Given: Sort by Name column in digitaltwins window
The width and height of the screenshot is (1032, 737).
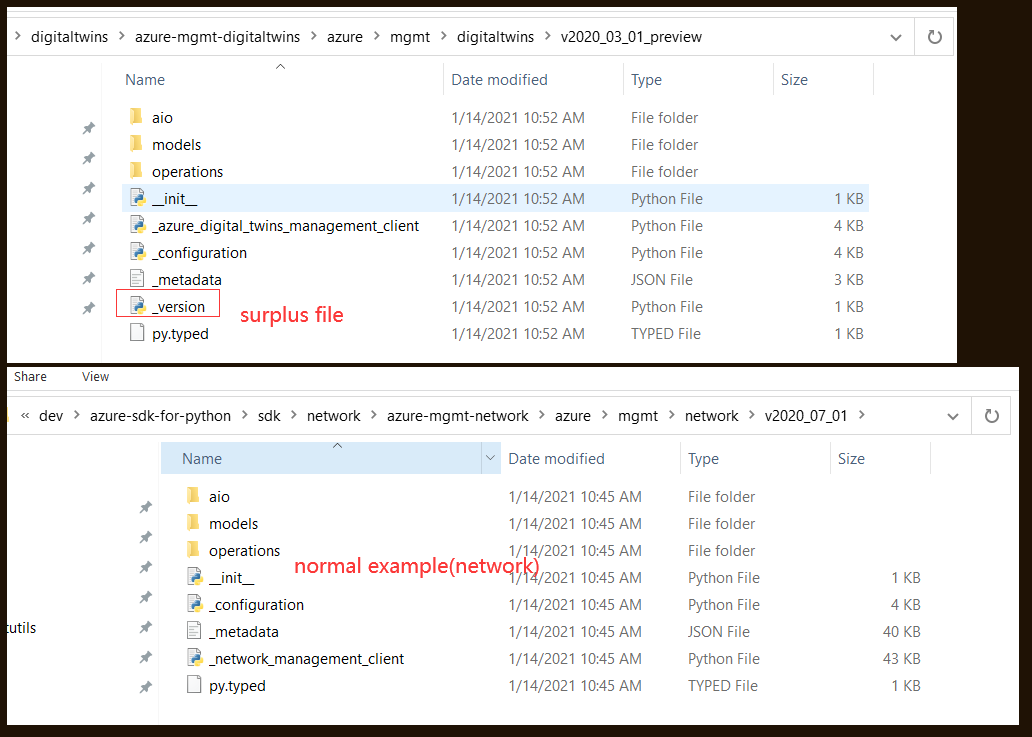Looking at the screenshot, I should [x=145, y=80].
